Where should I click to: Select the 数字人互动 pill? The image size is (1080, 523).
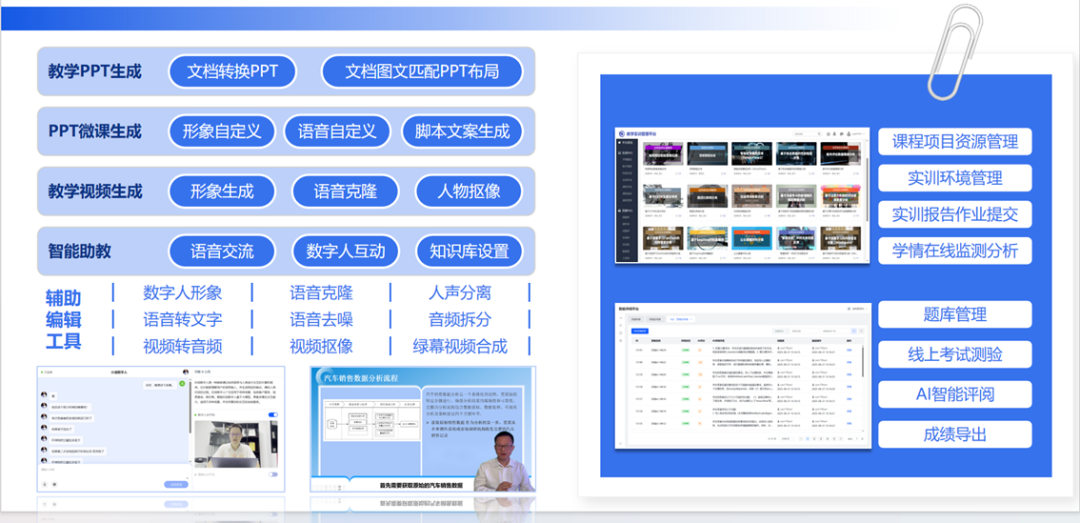tap(345, 251)
